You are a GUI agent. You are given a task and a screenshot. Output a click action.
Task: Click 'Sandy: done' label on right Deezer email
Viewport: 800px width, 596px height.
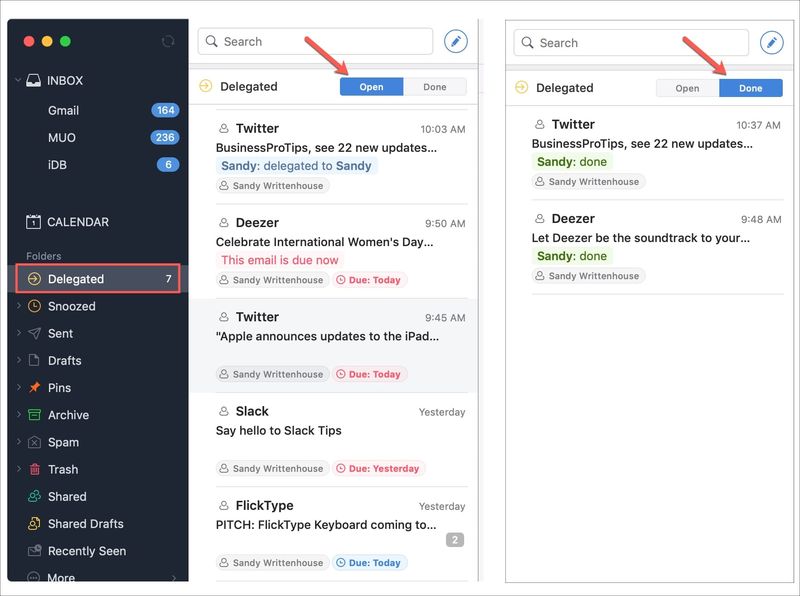pyautogui.click(x=572, y=256)
